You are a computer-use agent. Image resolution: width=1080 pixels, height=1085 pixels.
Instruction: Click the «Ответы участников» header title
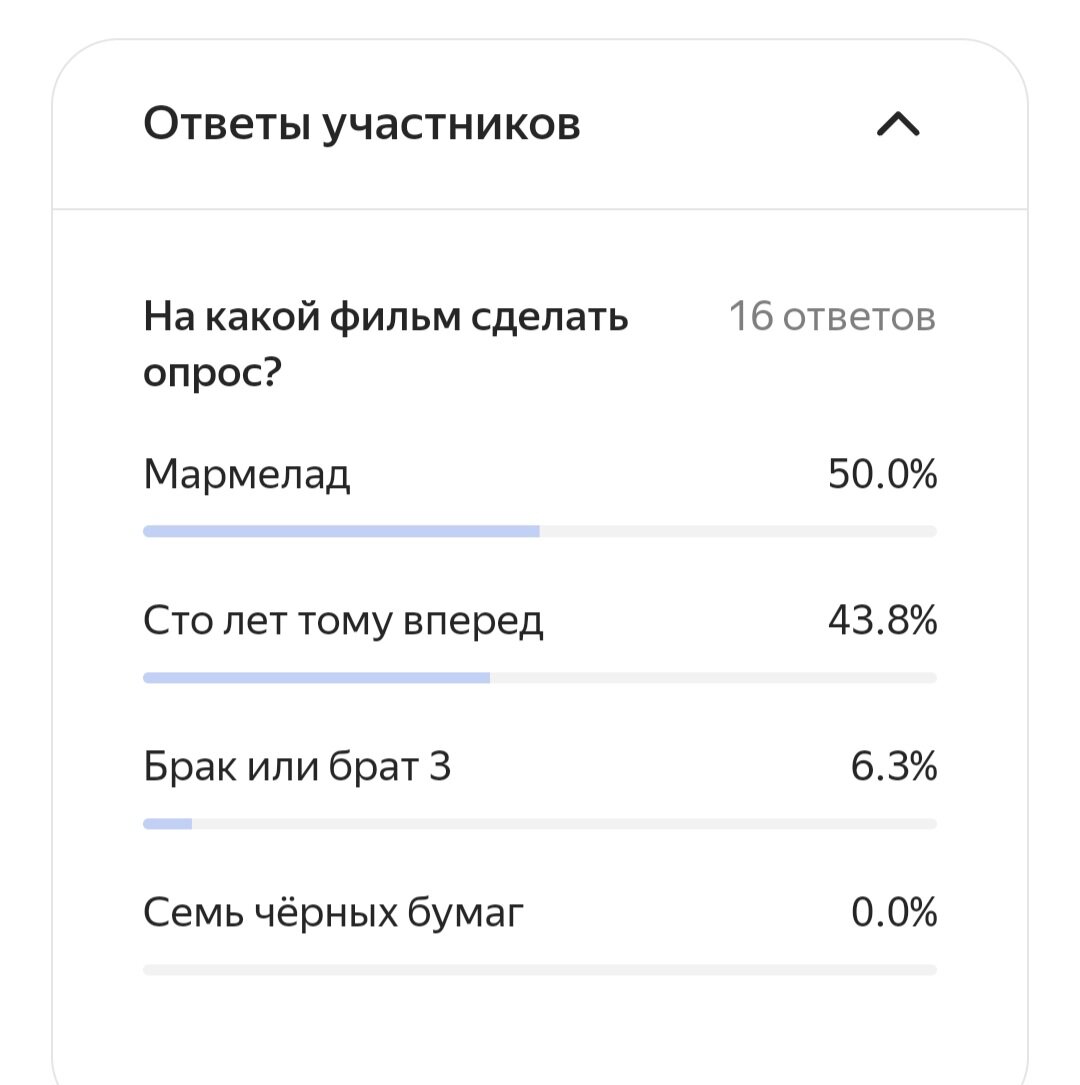(363, 123)
